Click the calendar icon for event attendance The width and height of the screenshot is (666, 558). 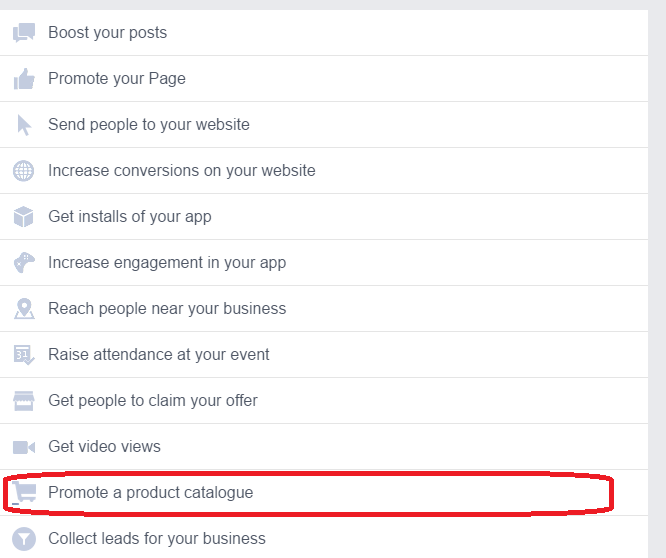pyautogui.click(x=24, y=355)
